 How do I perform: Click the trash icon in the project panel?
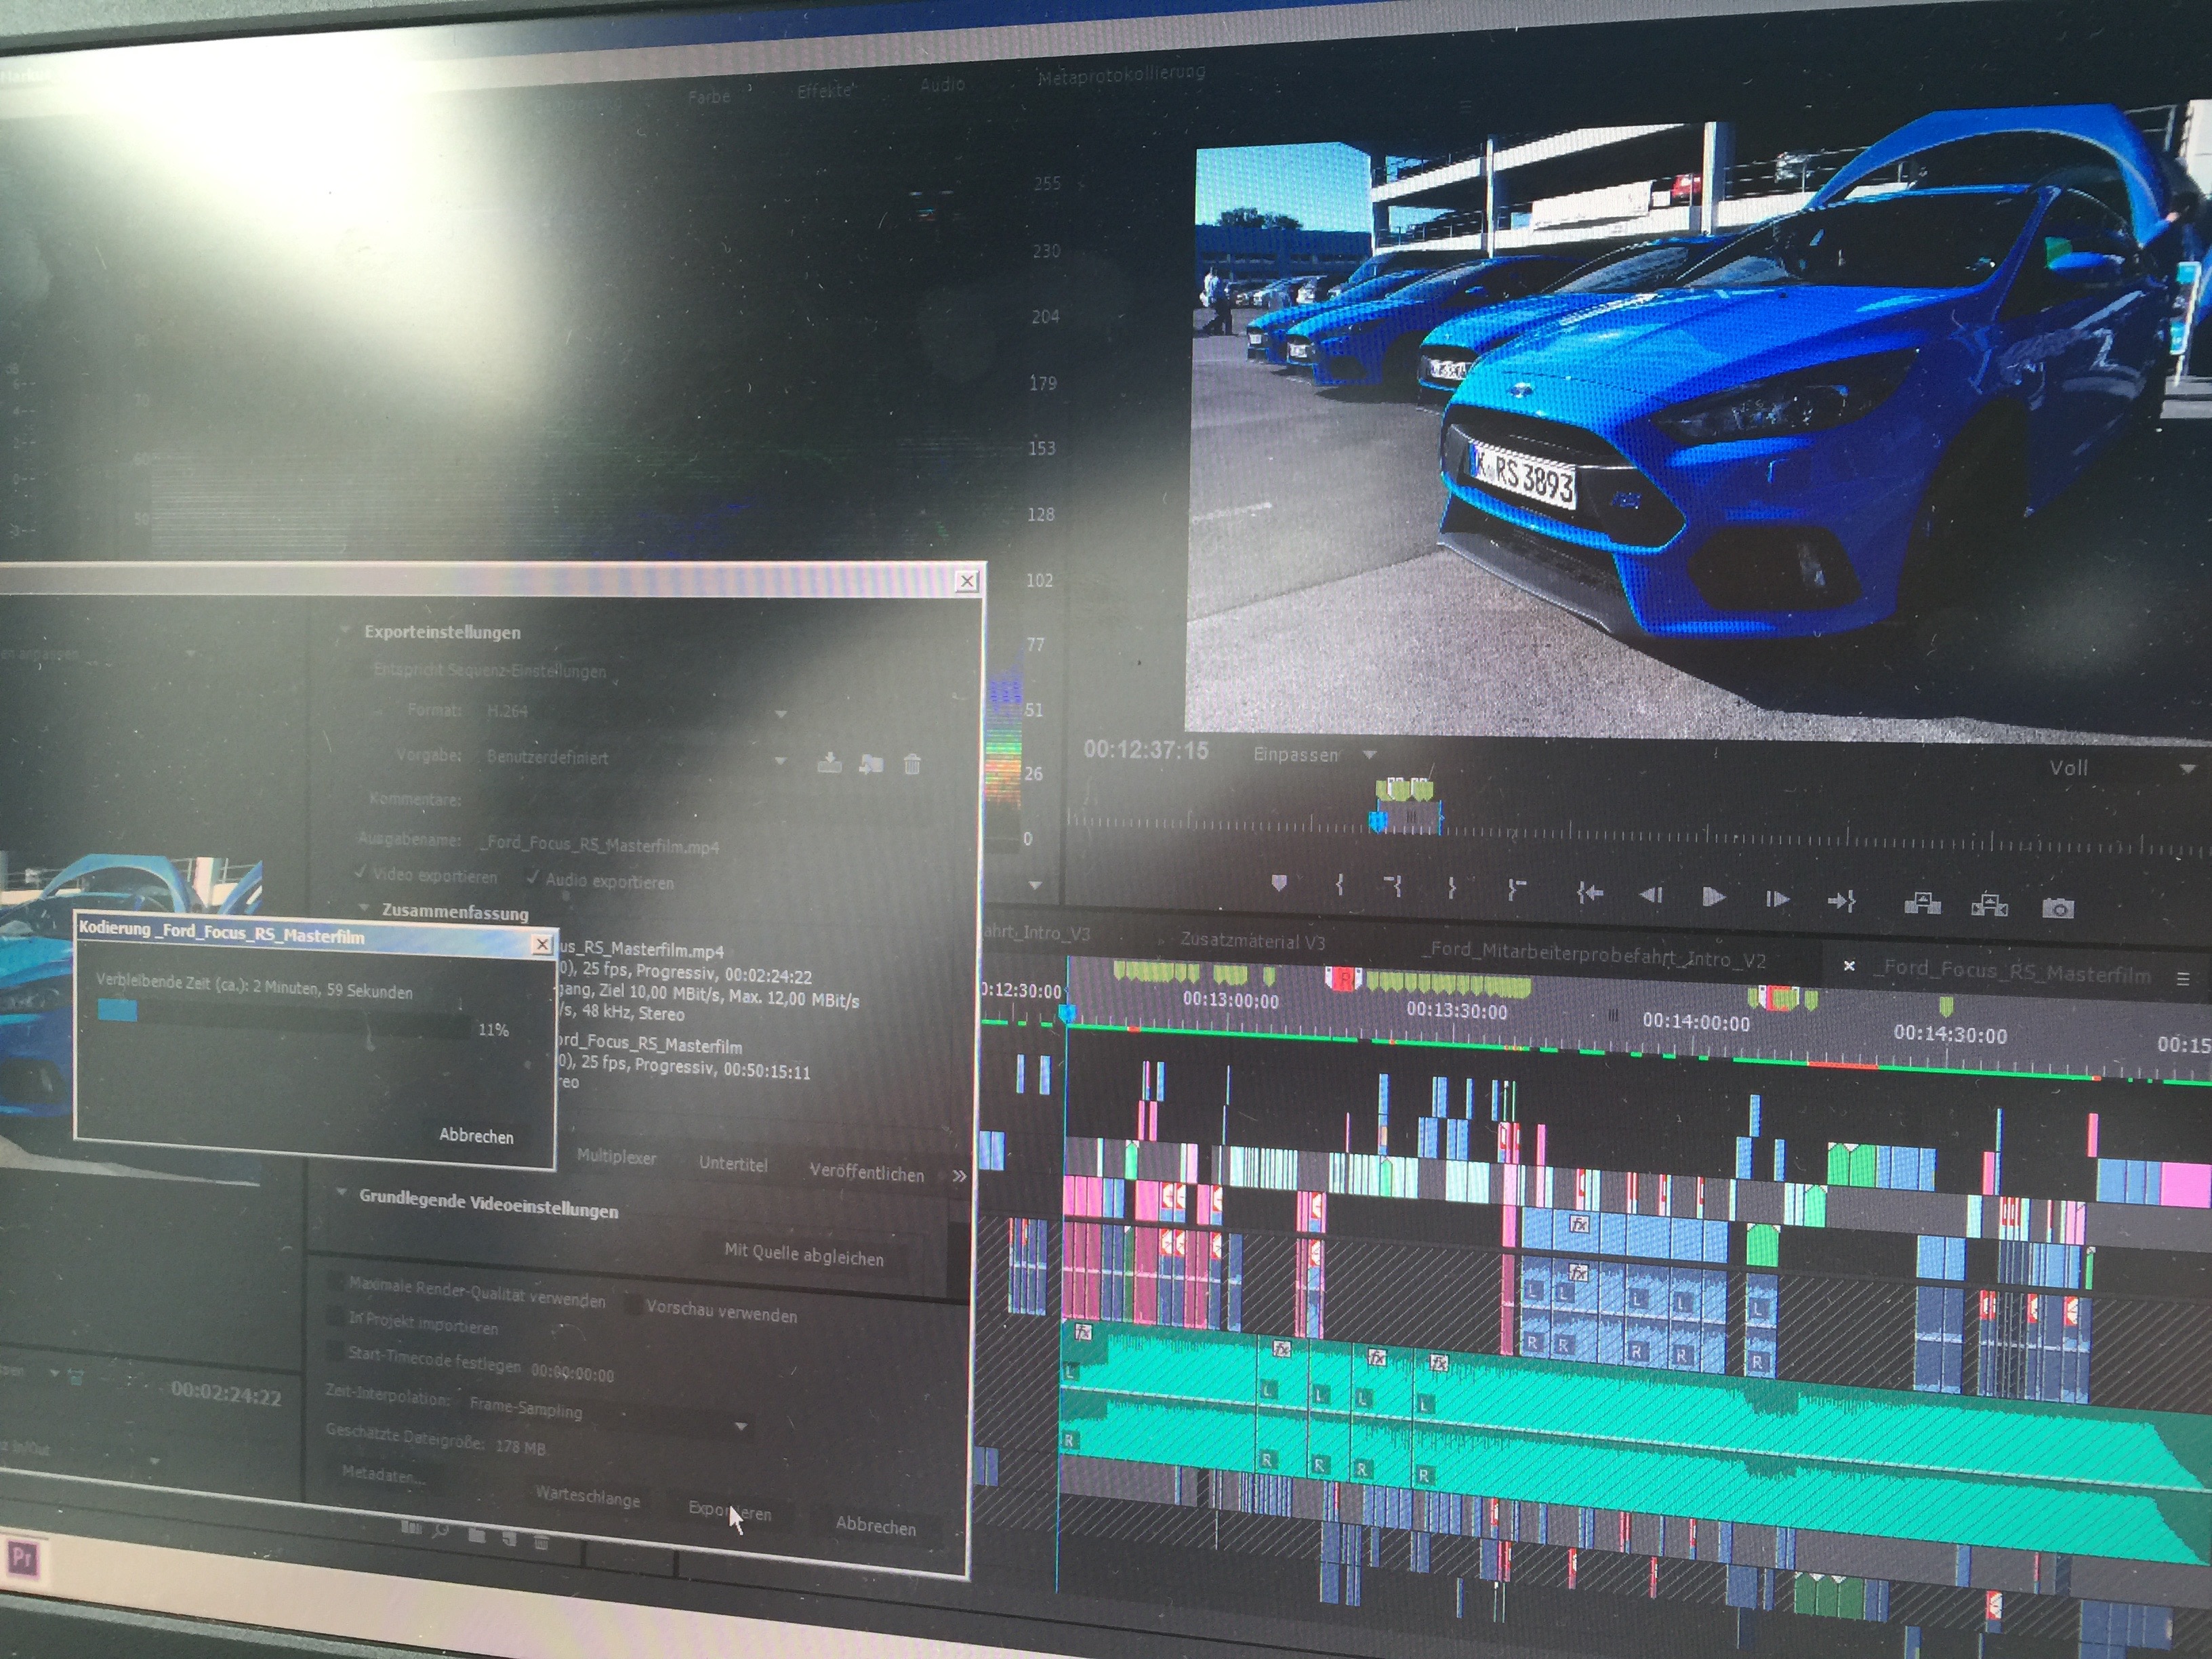(541, 1541)
